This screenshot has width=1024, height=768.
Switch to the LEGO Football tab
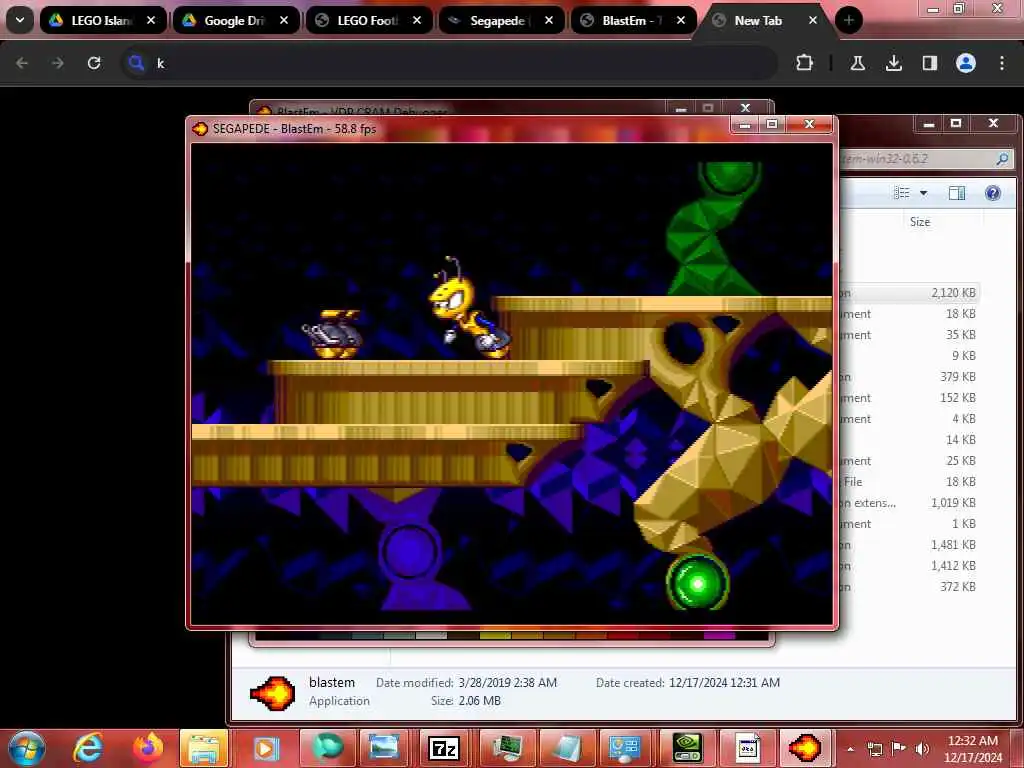coord(368,20)
